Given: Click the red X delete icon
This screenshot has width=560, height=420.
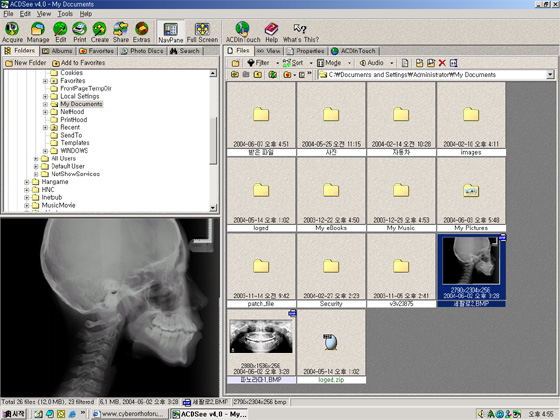Looking at the screenshot, I should click(442, 63).
